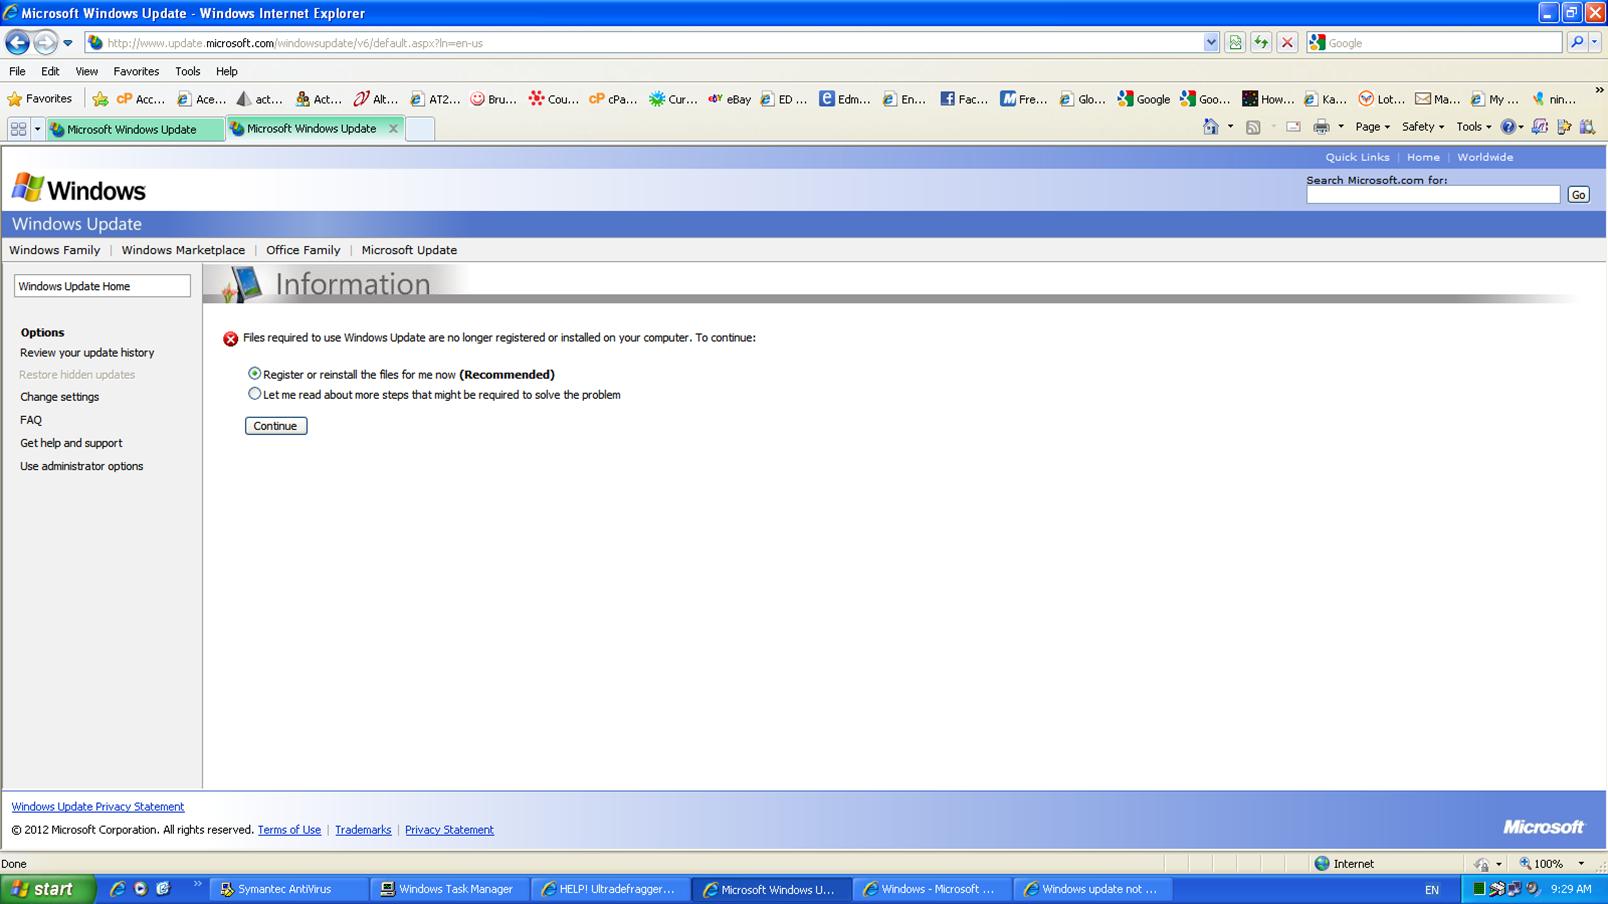Switch to first Microsoft Windows Update tab
Image resolution: width=1608 pixels, height=904 pixels.
134,129
